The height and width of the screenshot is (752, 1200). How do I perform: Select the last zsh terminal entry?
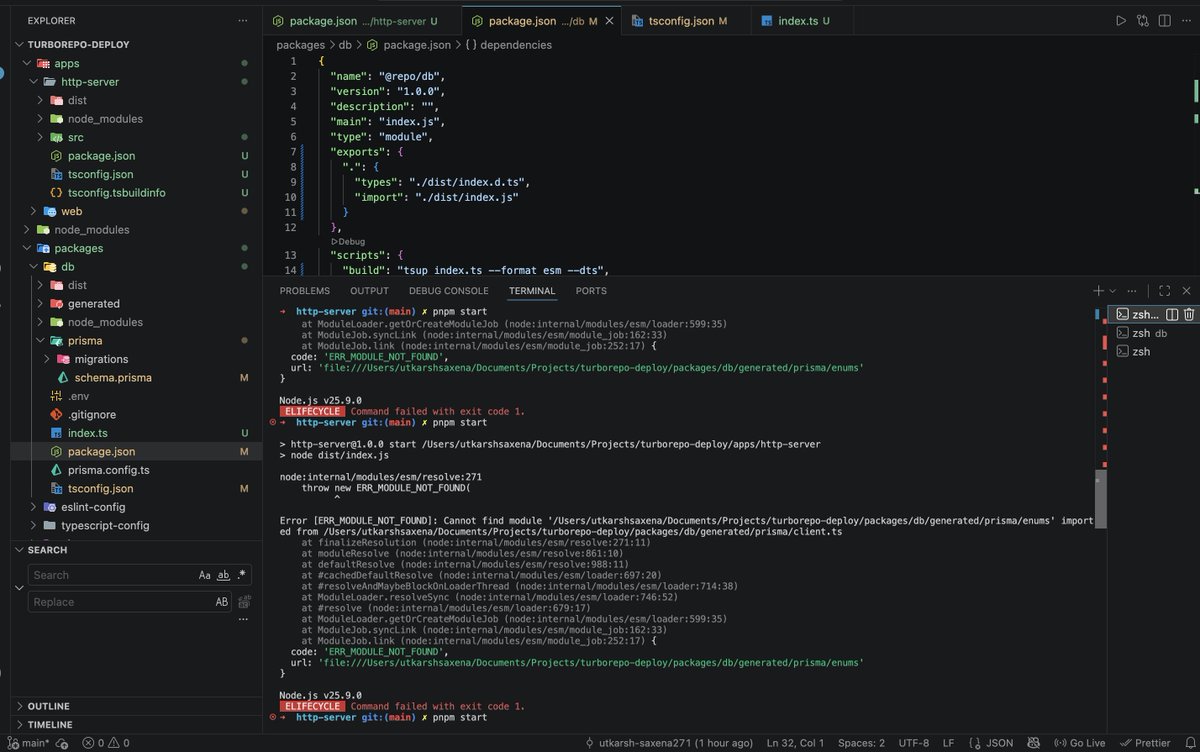coord(1154,351)
